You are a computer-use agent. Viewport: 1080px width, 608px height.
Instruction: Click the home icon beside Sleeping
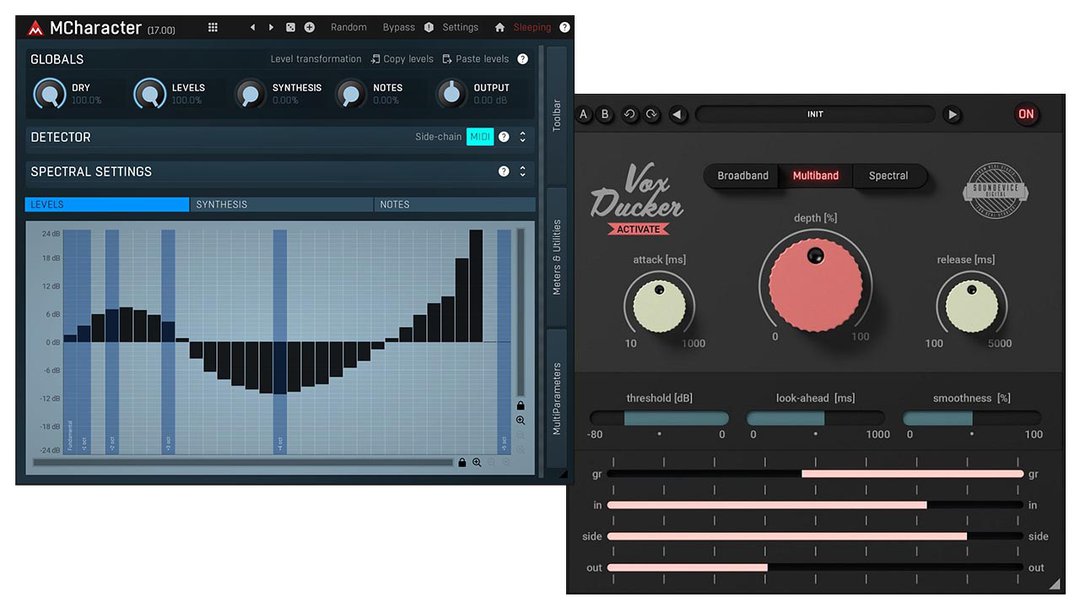click(500, 28)
